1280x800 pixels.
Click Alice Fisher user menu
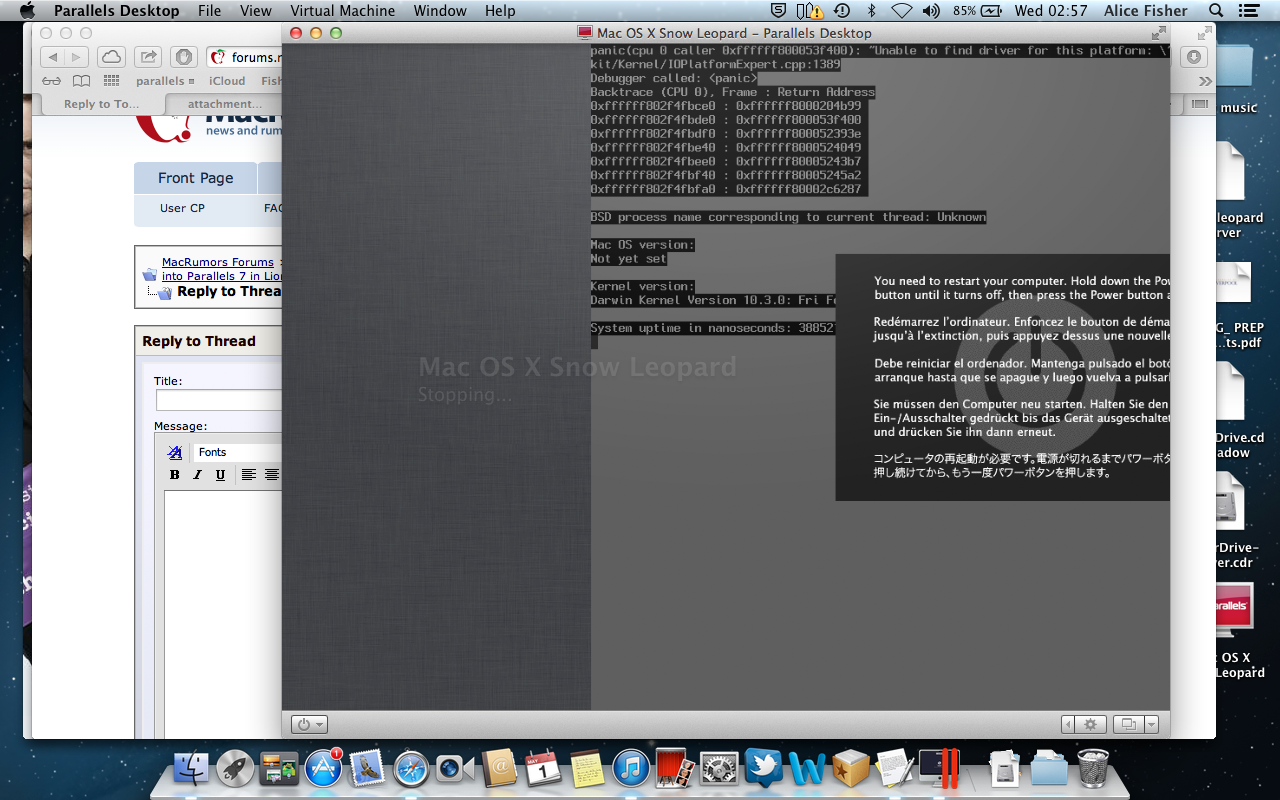(x=1146, y=11)
